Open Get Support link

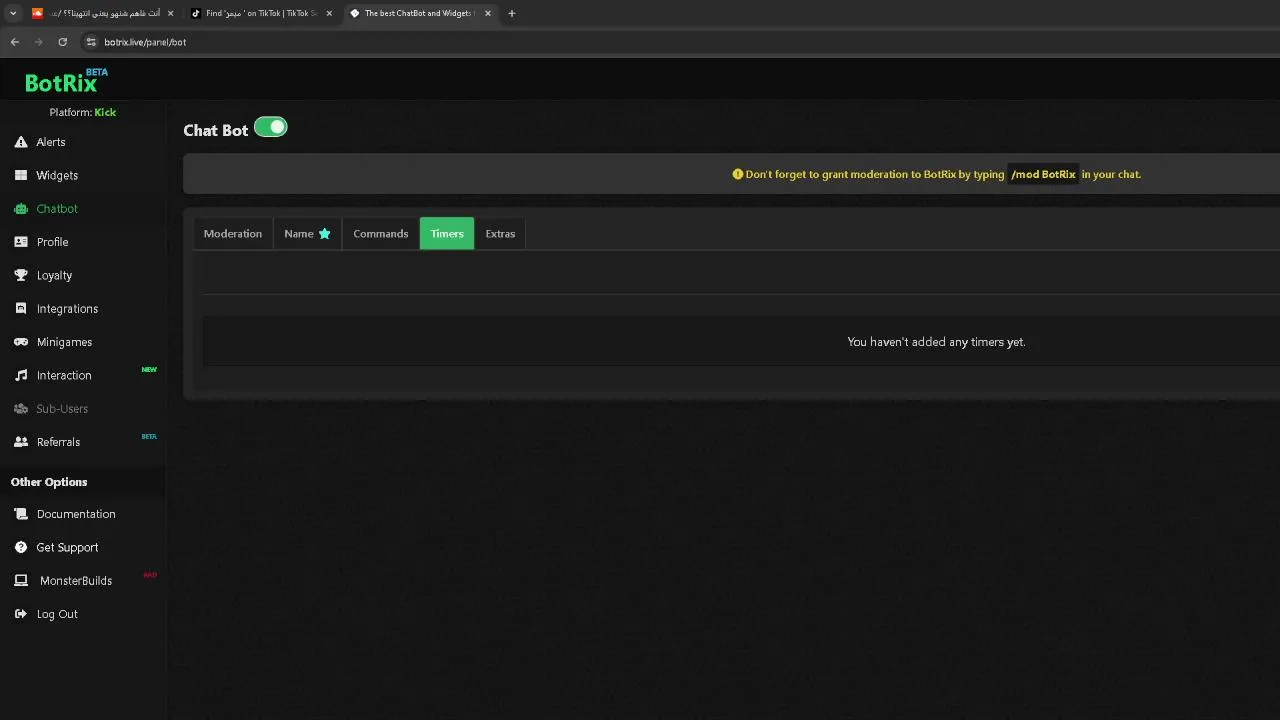click(67, 547)
